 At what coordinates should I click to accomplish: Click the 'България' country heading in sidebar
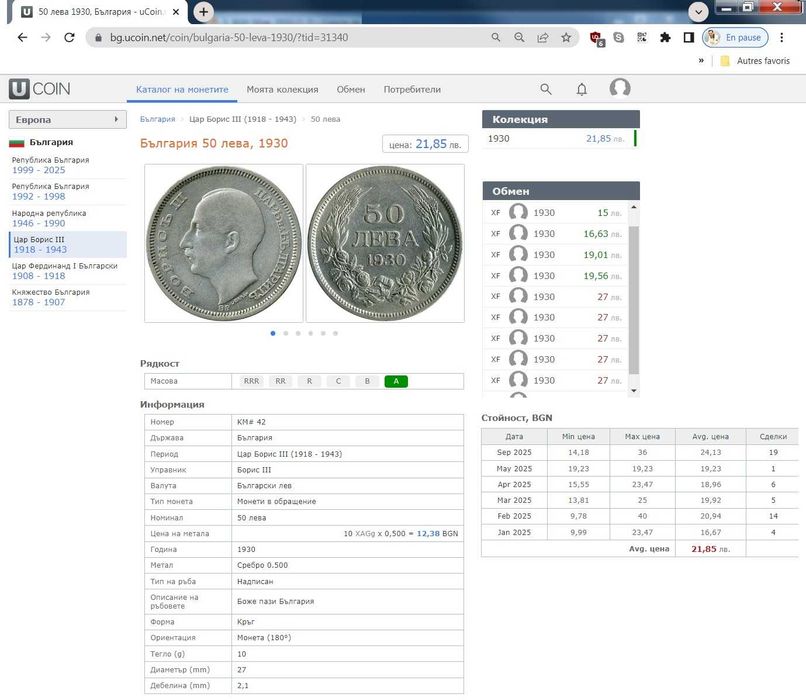coord(51,142)
